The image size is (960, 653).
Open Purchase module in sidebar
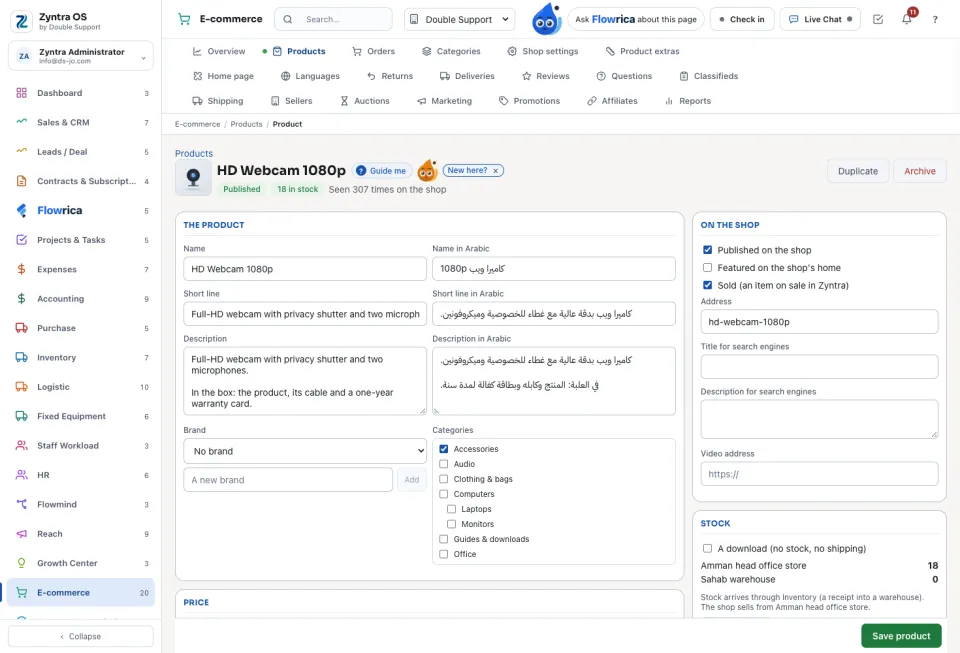tap(81, 328)
